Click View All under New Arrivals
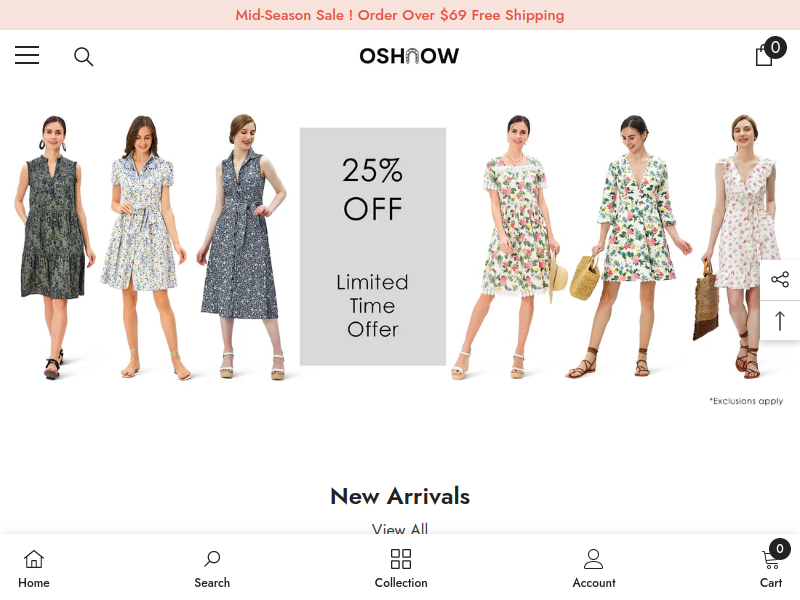The width and height of the screenshot is (800, 600). click(x=400, y=529)
